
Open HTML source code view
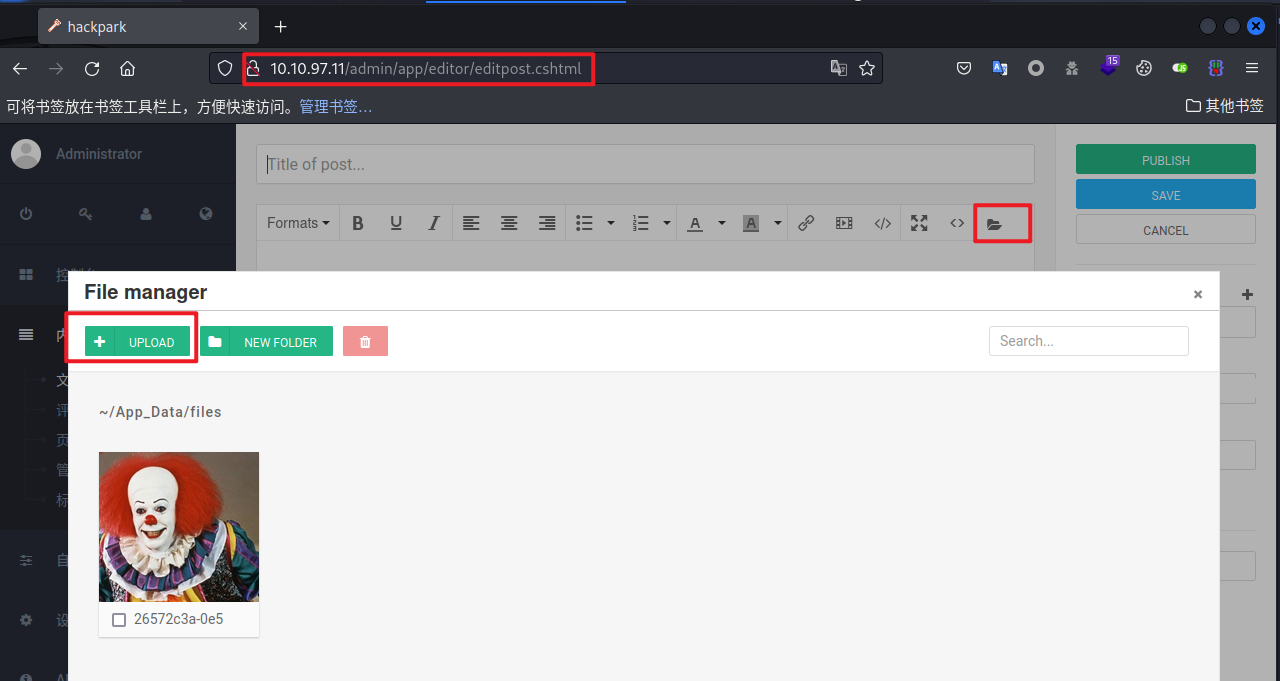957,223
